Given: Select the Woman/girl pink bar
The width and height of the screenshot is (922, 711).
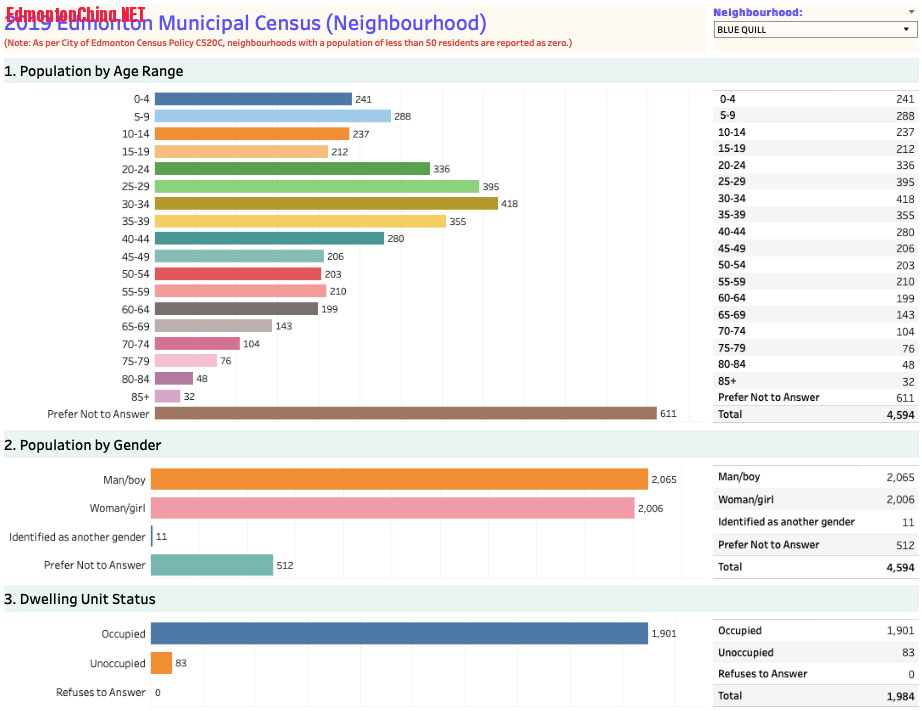Looking at the screenshot, I should point(392,508).
